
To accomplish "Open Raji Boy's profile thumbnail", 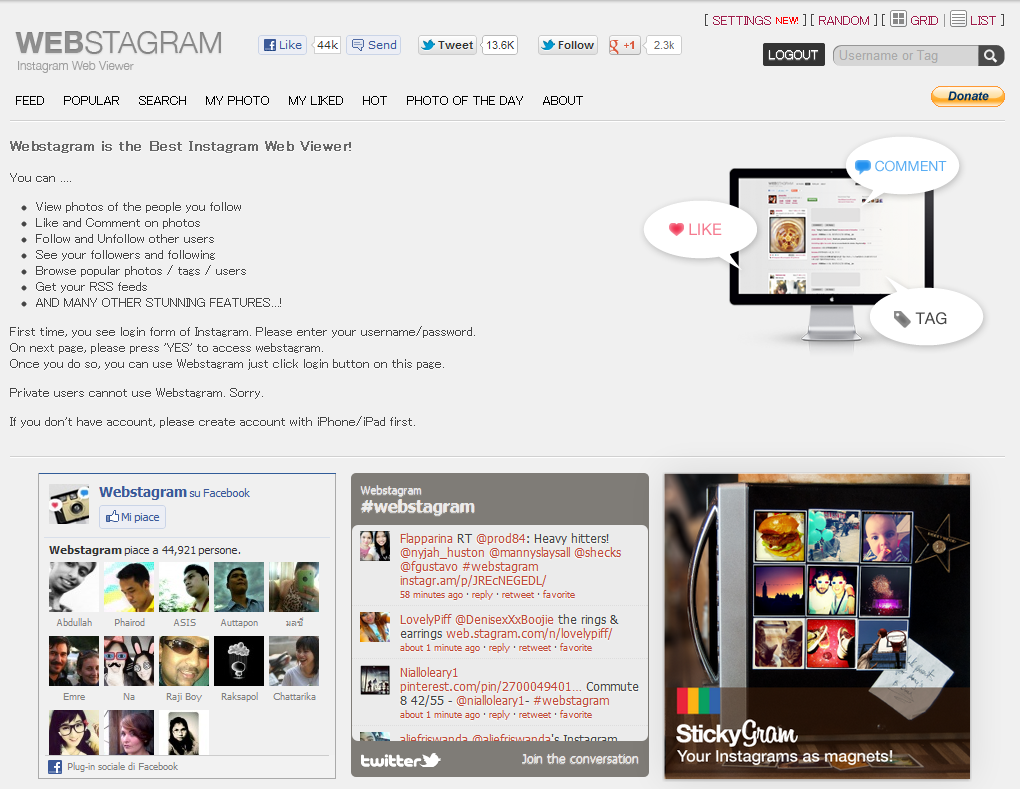I will (184, 661).
